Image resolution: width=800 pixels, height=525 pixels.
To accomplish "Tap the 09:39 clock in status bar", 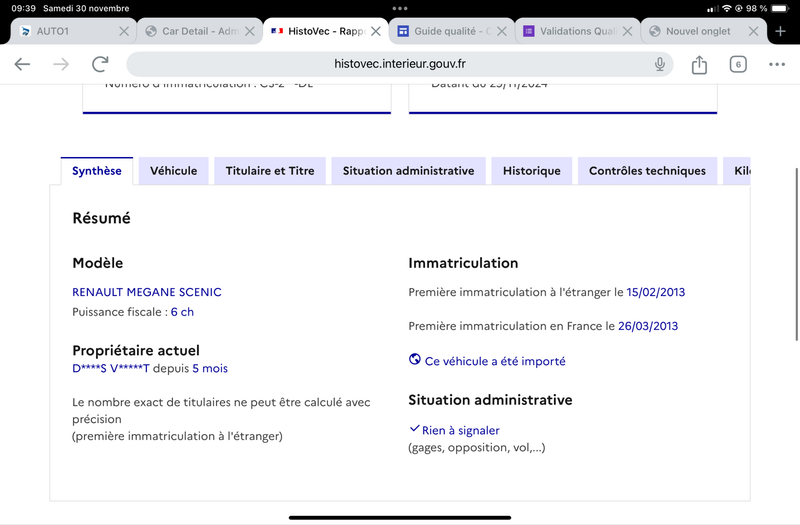I will pos(23,8).
